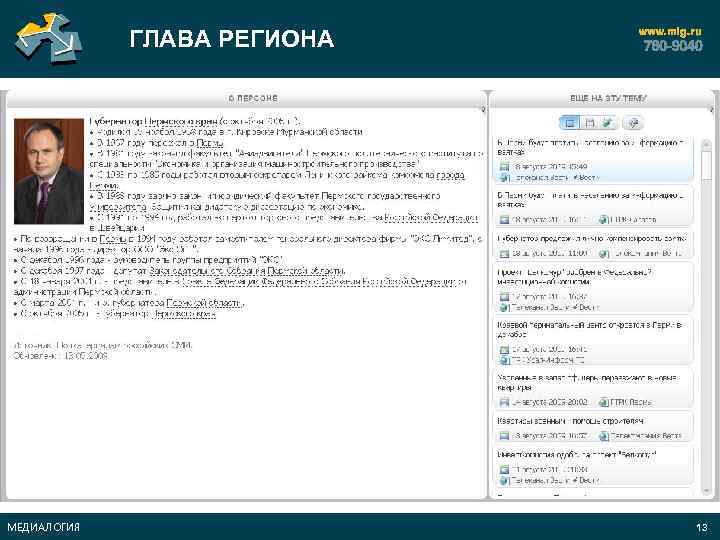Click the 'ГТРК Пермь' source icon

click(604, 402)
